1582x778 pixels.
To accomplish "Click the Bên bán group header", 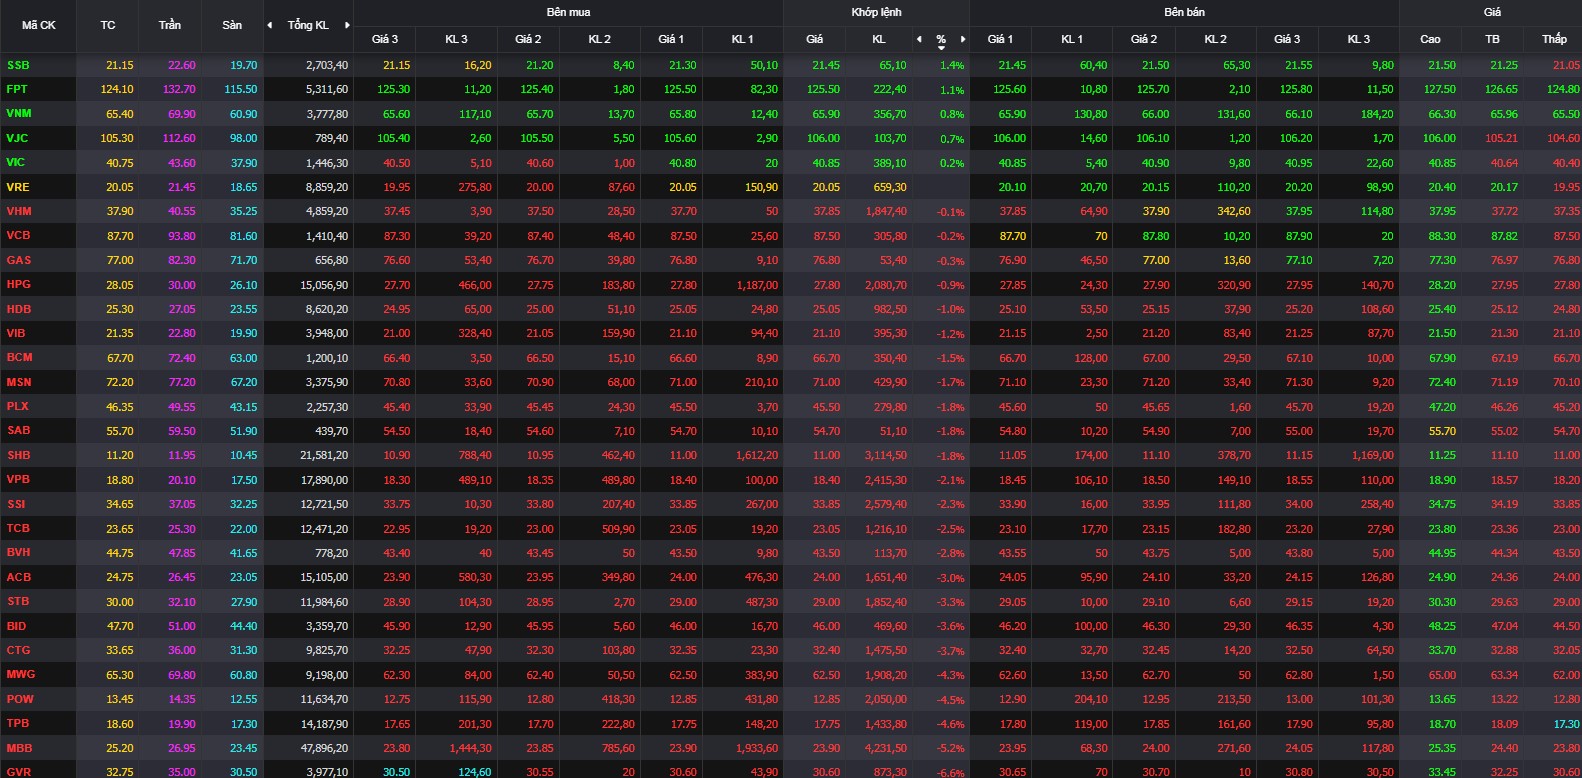I will coord(1184,12).
